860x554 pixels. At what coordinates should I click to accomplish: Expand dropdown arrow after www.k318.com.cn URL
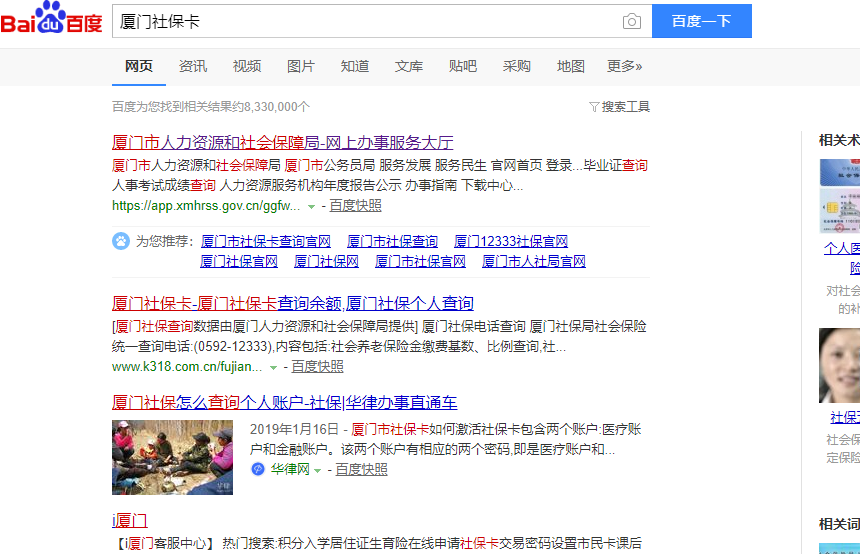[x=273, y=367]
